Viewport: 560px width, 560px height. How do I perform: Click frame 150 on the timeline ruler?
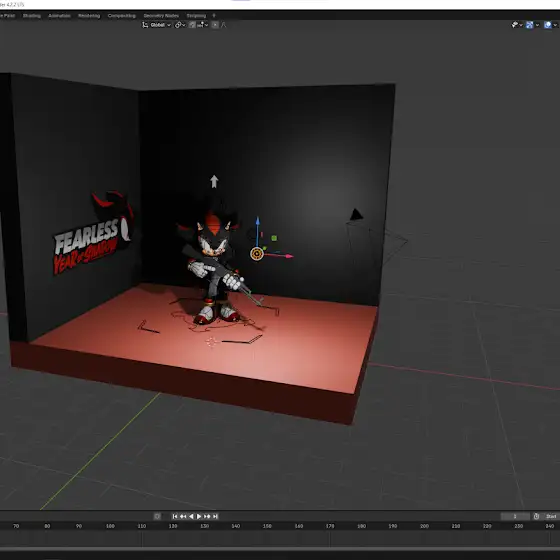click(267, 526)
